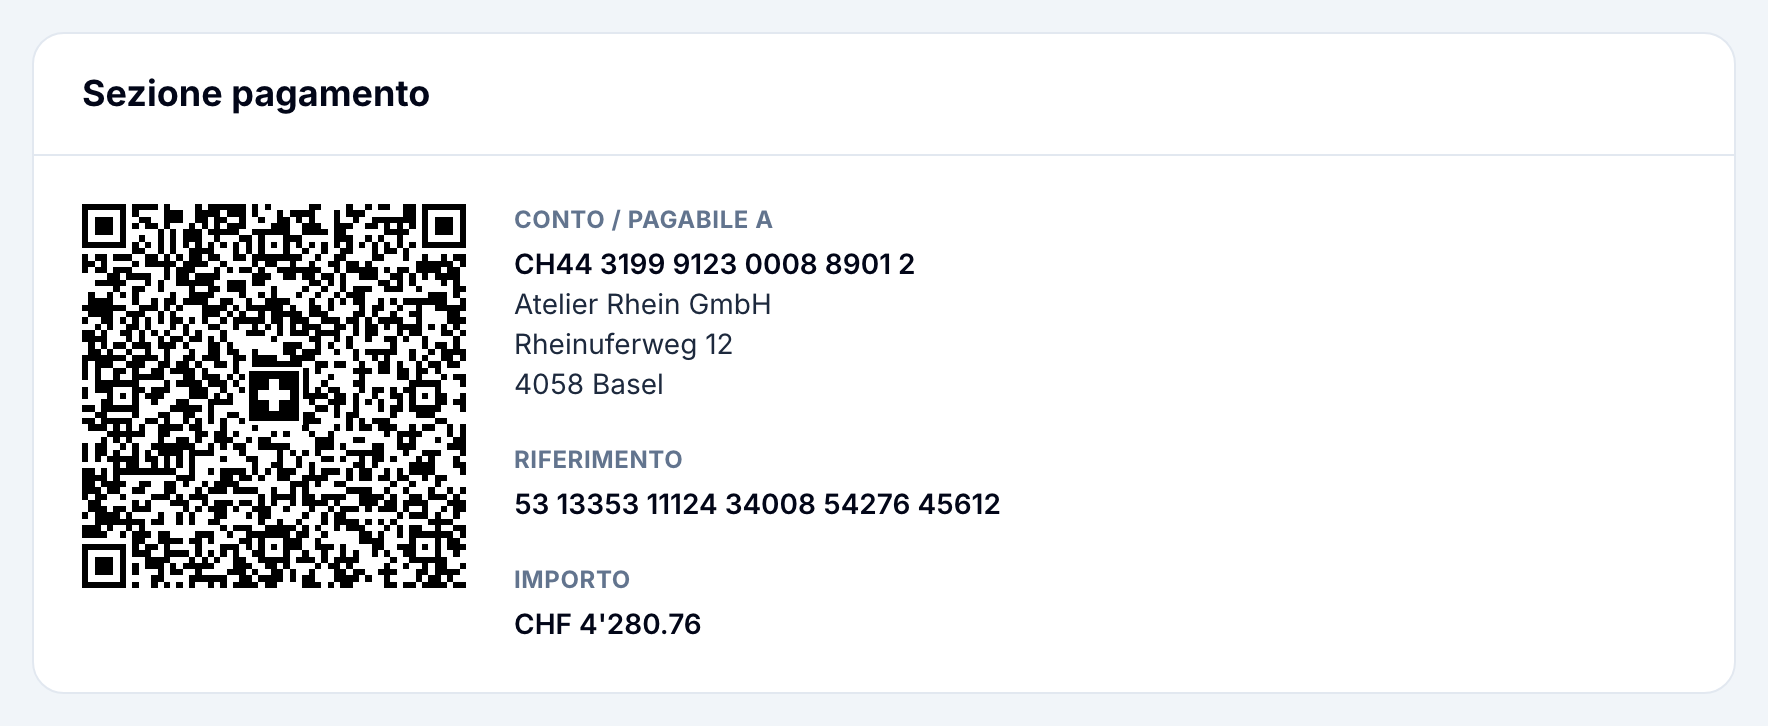Image resolution: width=1768 pixels, height=726 pixels.
Task: Click the CHF currency code in the amount
Action: coord(542,624)
